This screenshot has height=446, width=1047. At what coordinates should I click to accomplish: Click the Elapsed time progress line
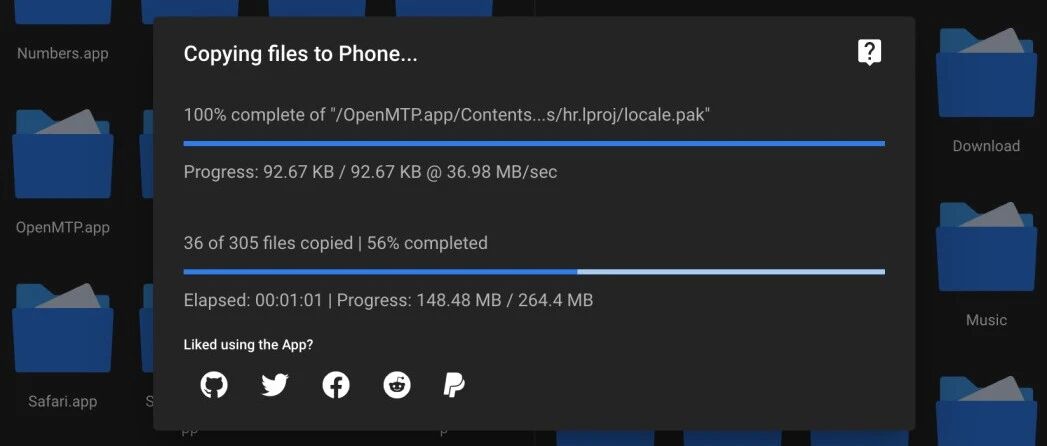pos(388,300)
